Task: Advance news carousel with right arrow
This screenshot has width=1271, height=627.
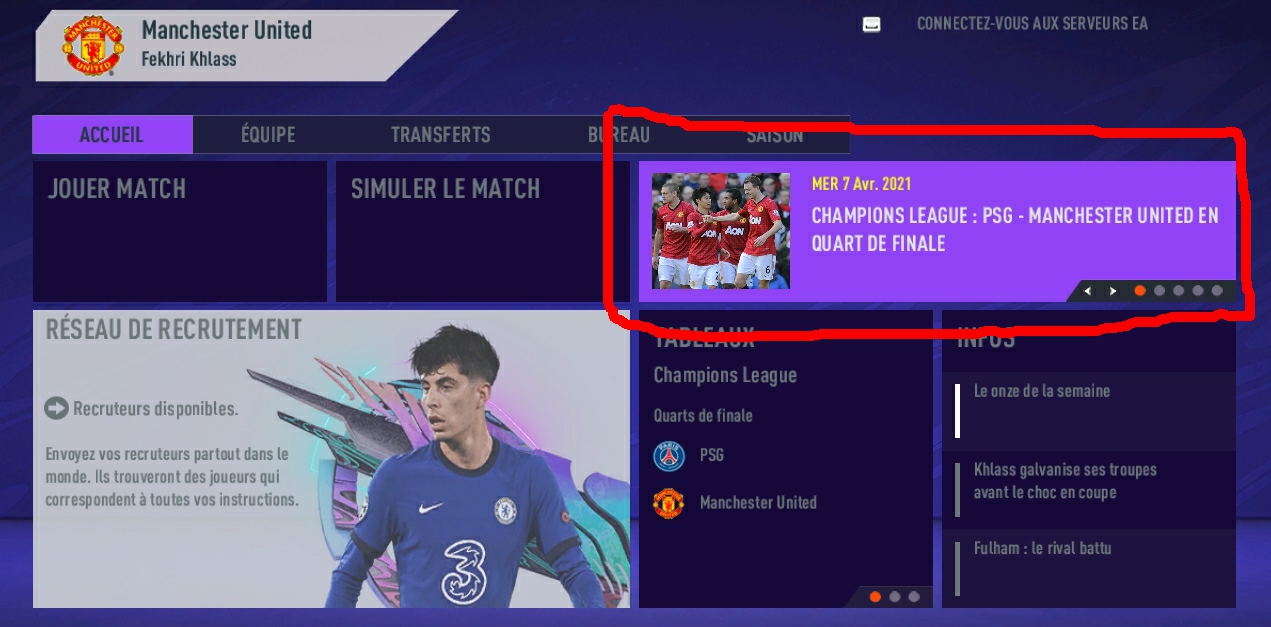Action: coord(1113,291)
